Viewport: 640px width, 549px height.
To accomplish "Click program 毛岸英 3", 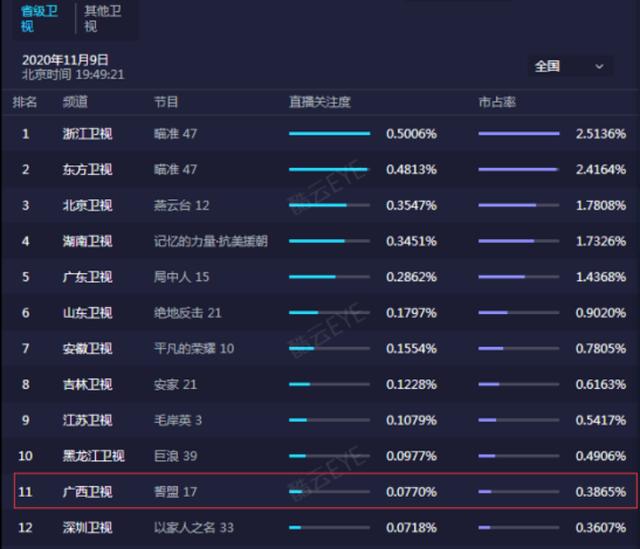I will pos(178,420).
